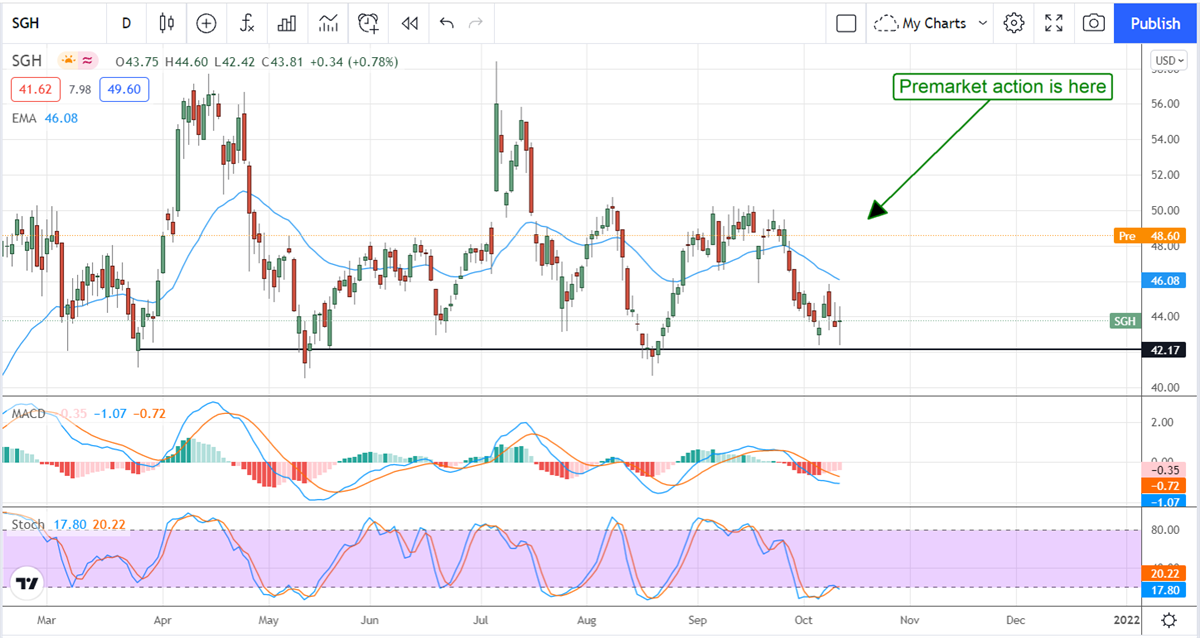Viewport: 1200px width, 638px height.
Task: Change the D timeframe interval
Action: coord(126,22)
